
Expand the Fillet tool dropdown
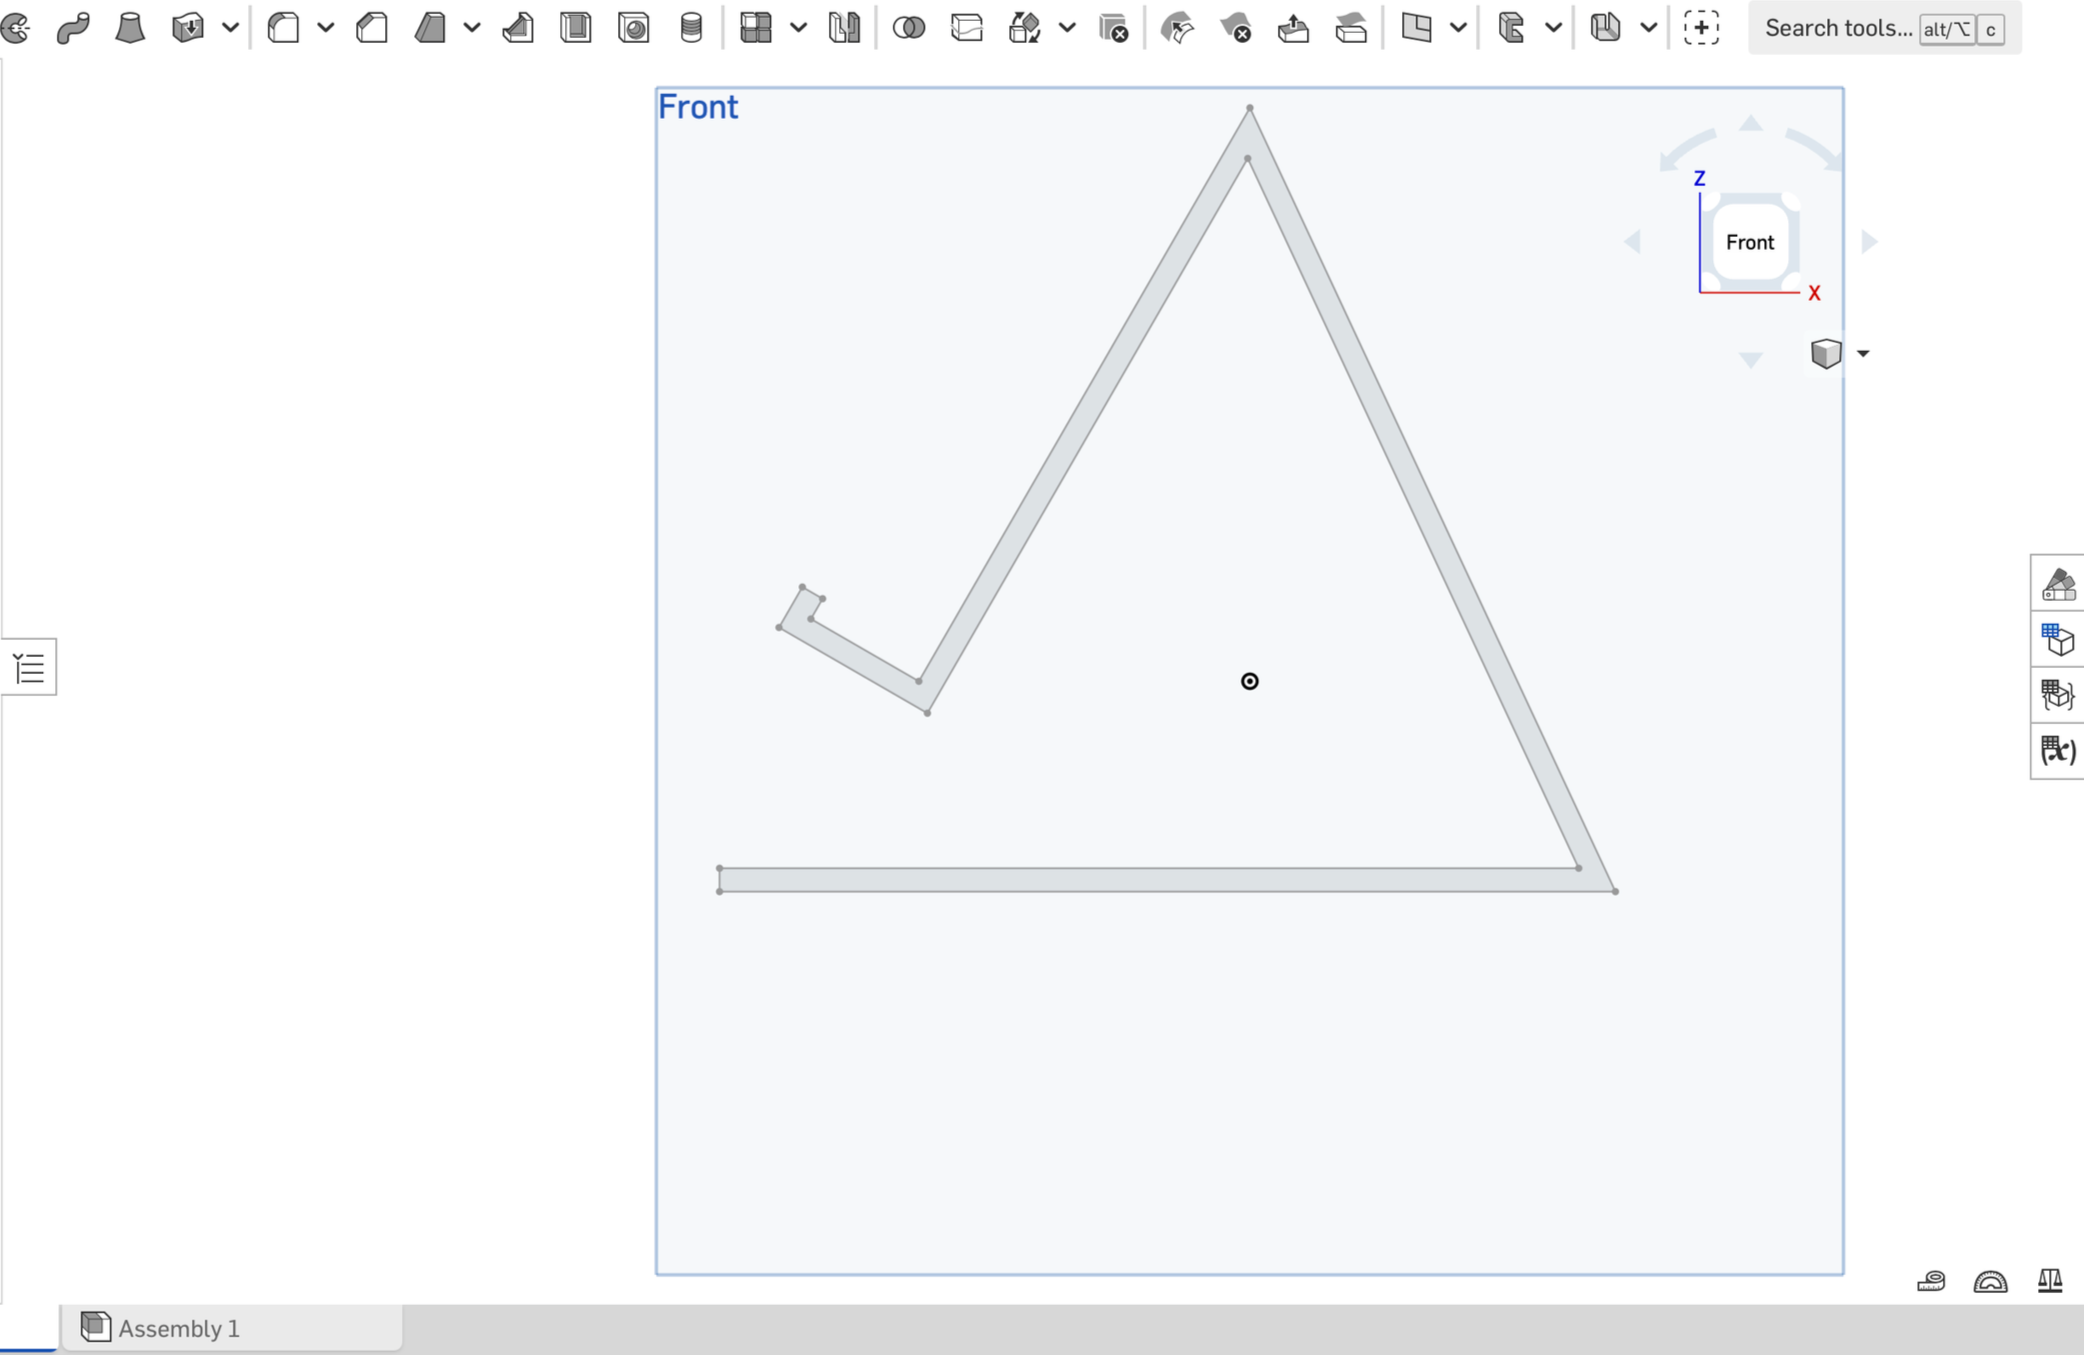point(325,28)
